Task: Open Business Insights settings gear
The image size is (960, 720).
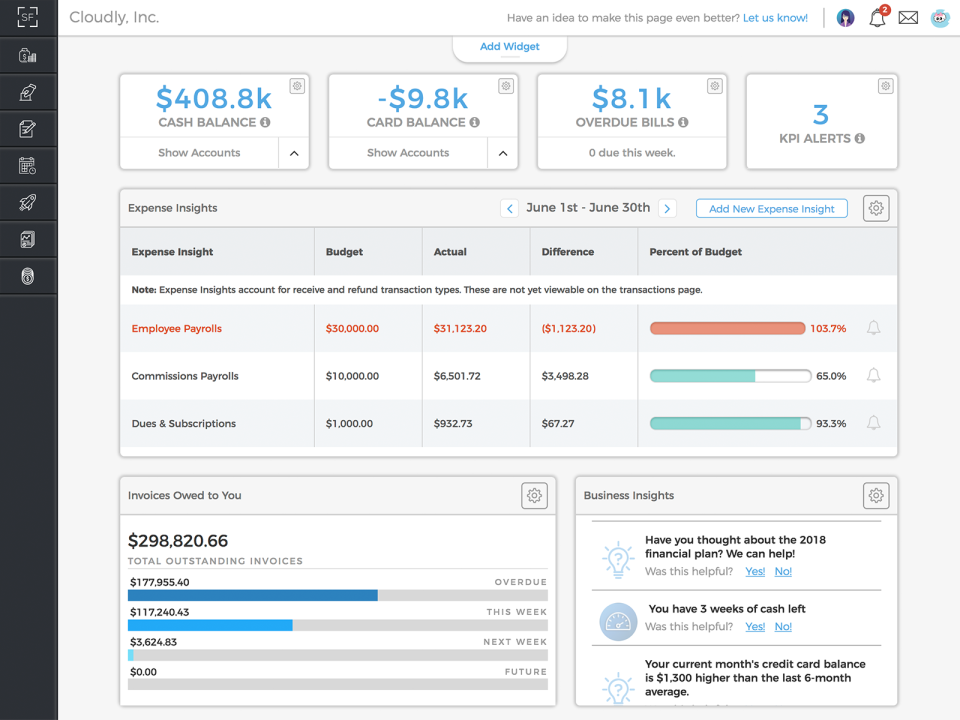Action: tap(876, 495)
